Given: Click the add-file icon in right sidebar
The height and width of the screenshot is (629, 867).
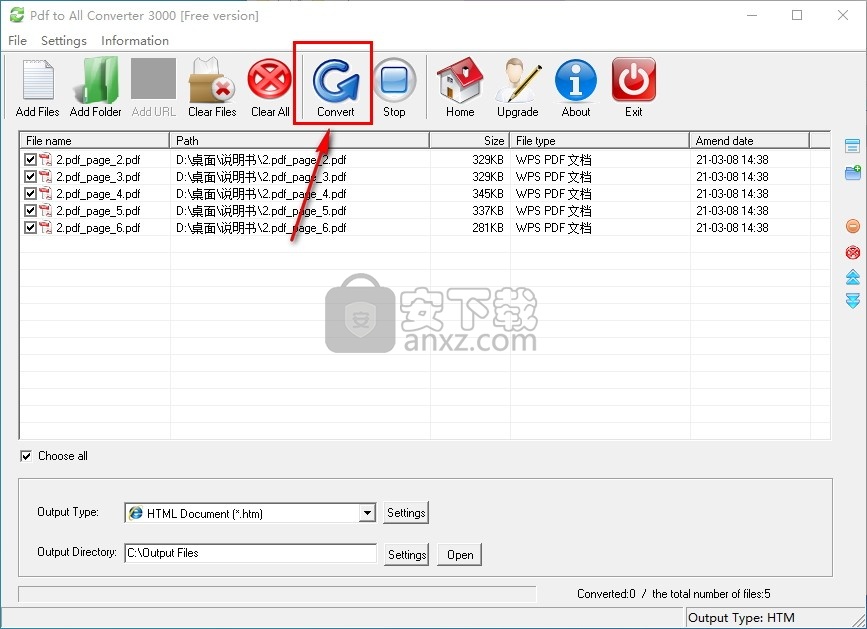Looking at the screenshot, I should tap(853, 146).
